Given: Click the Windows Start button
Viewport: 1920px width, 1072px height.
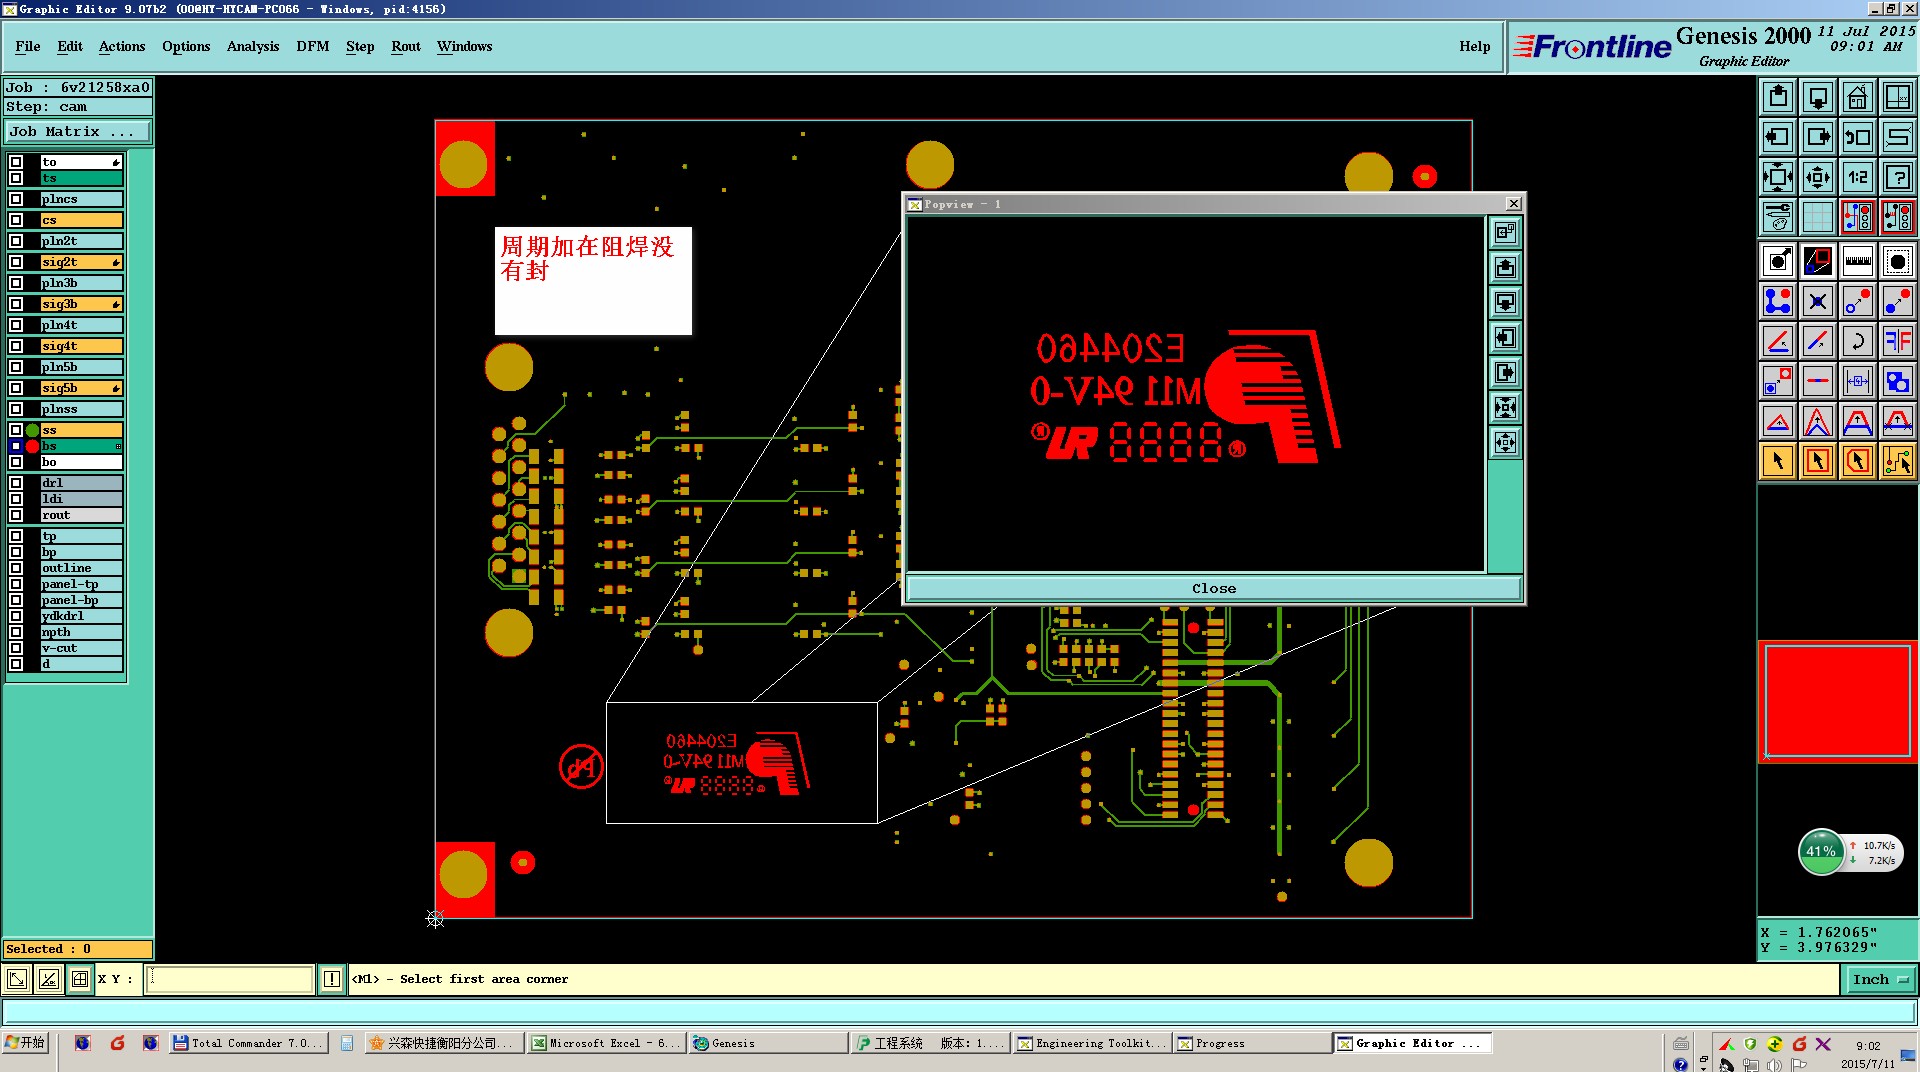Looking at the screenshot, I should 25,1043.
